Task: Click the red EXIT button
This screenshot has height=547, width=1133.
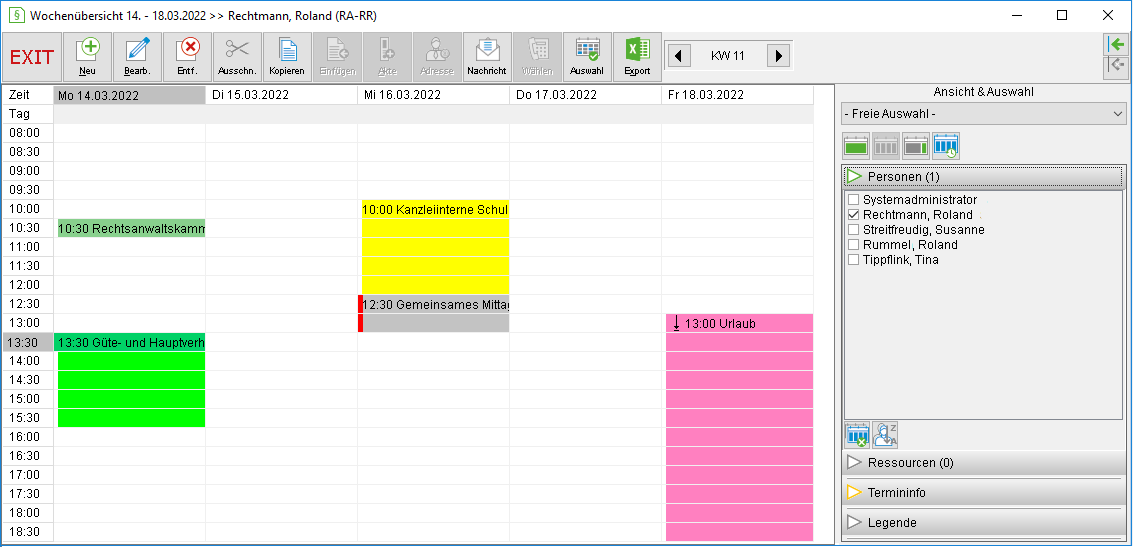Action: point(32,57)
